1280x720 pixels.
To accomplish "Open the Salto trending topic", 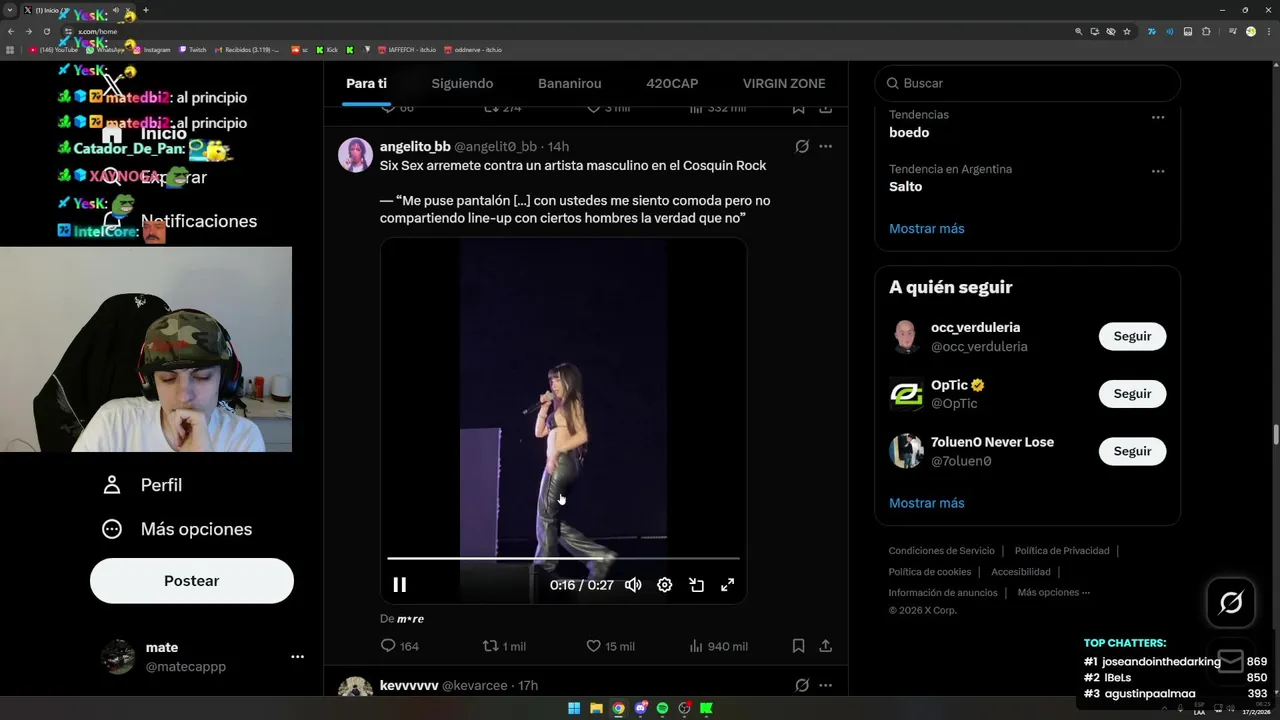I will (906, 186).
